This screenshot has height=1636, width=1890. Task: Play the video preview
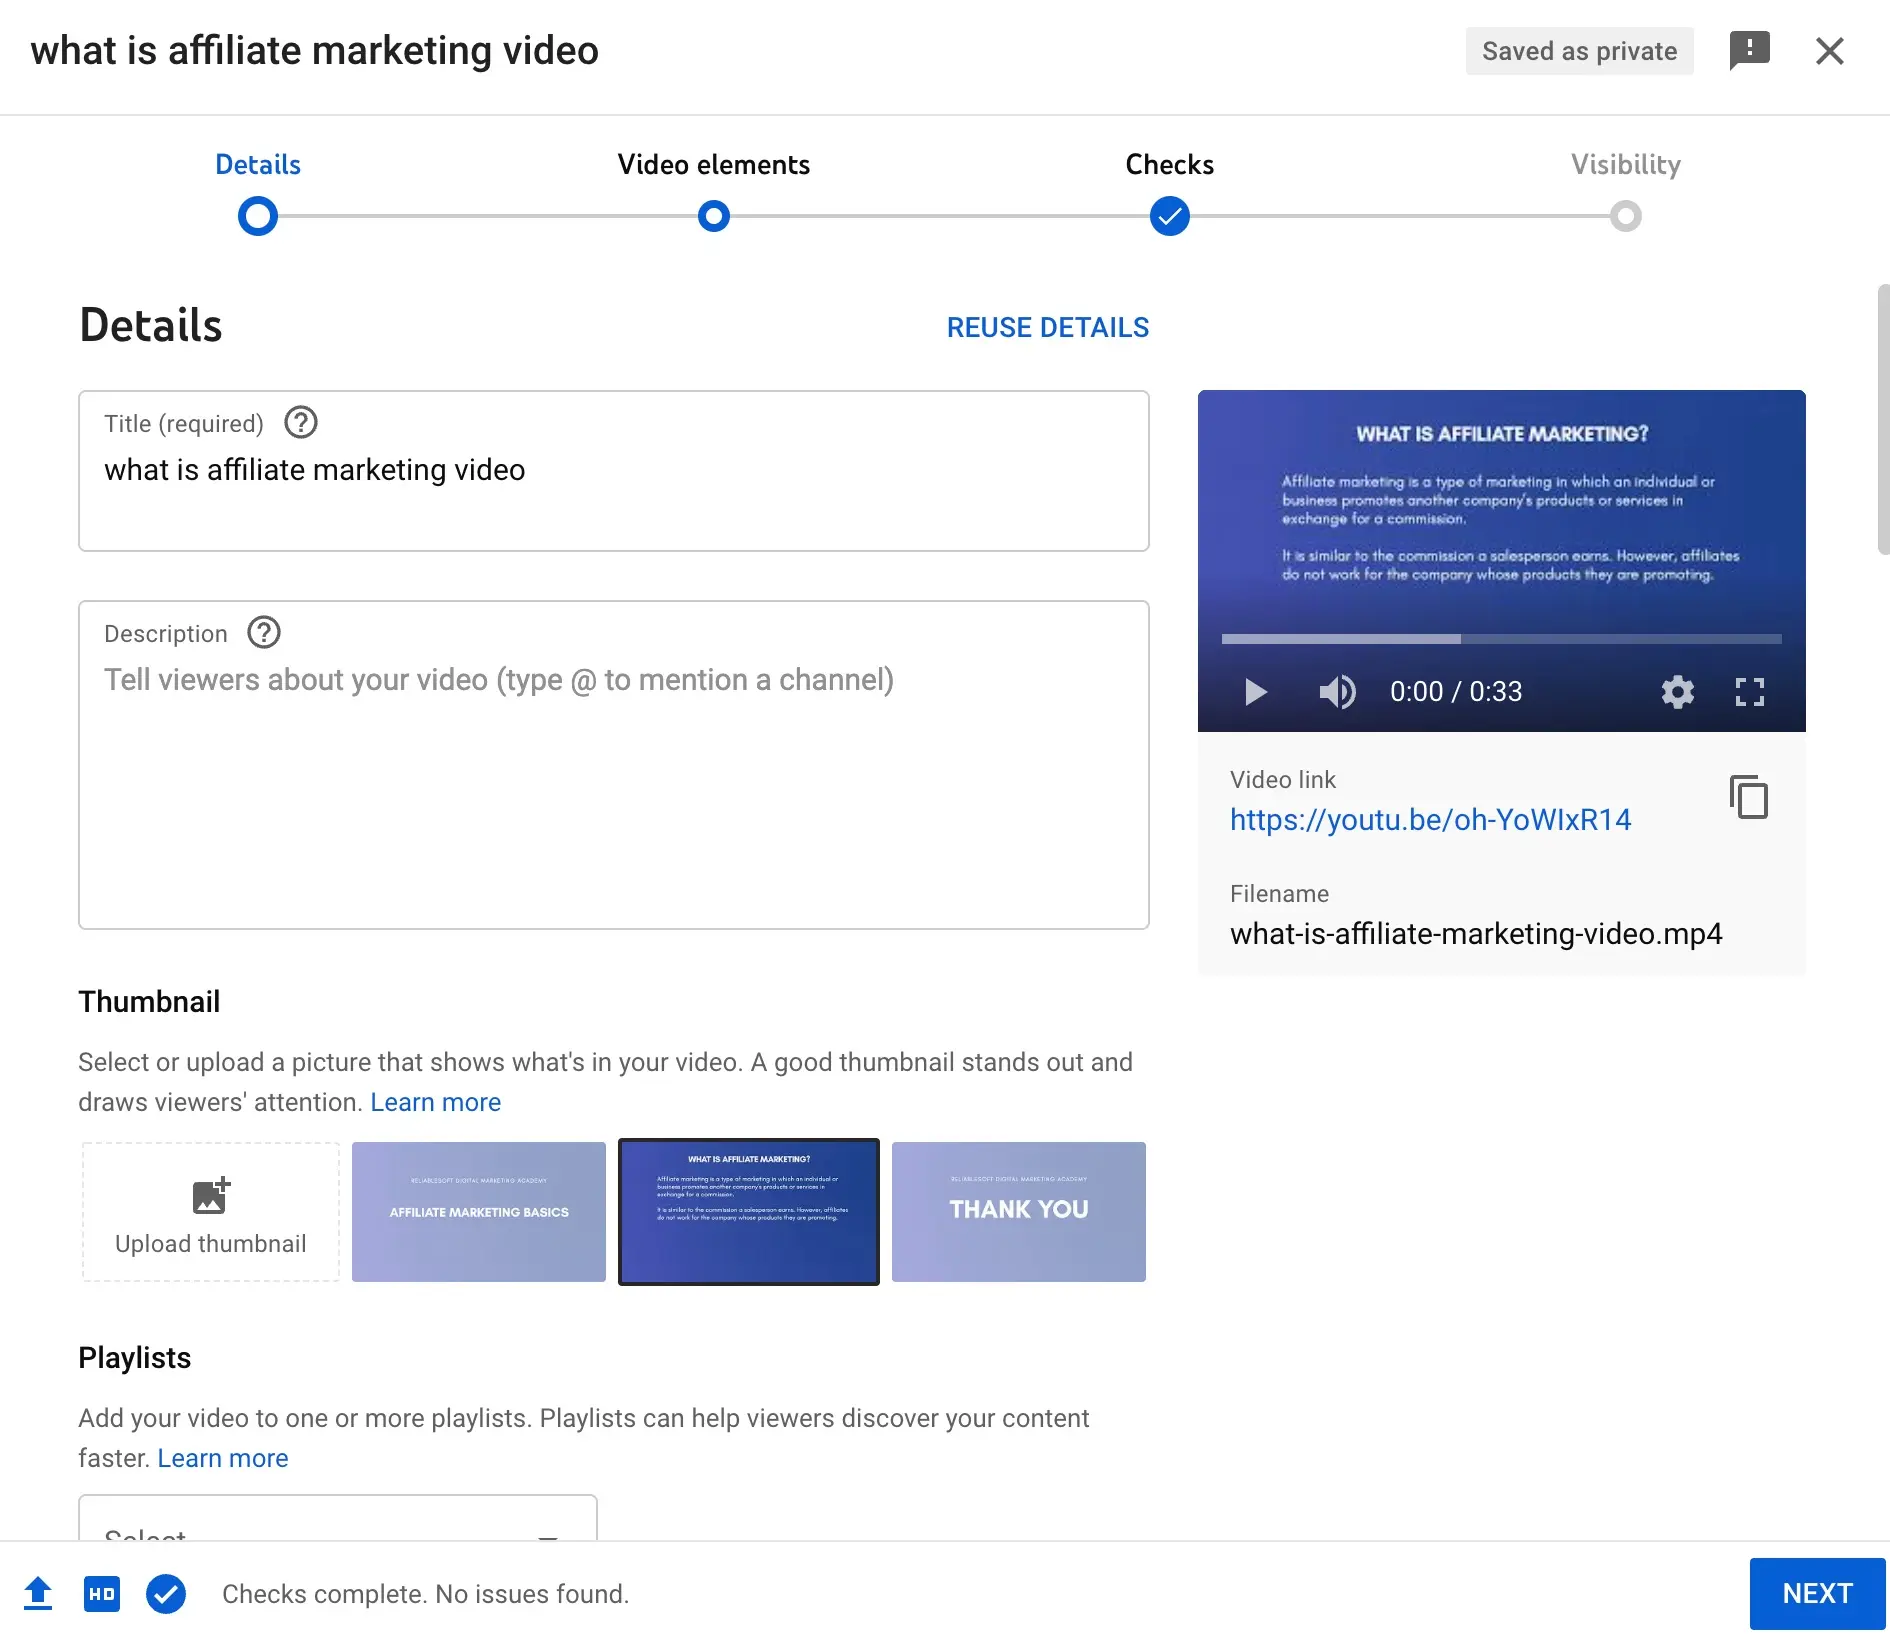point(1255,691)
